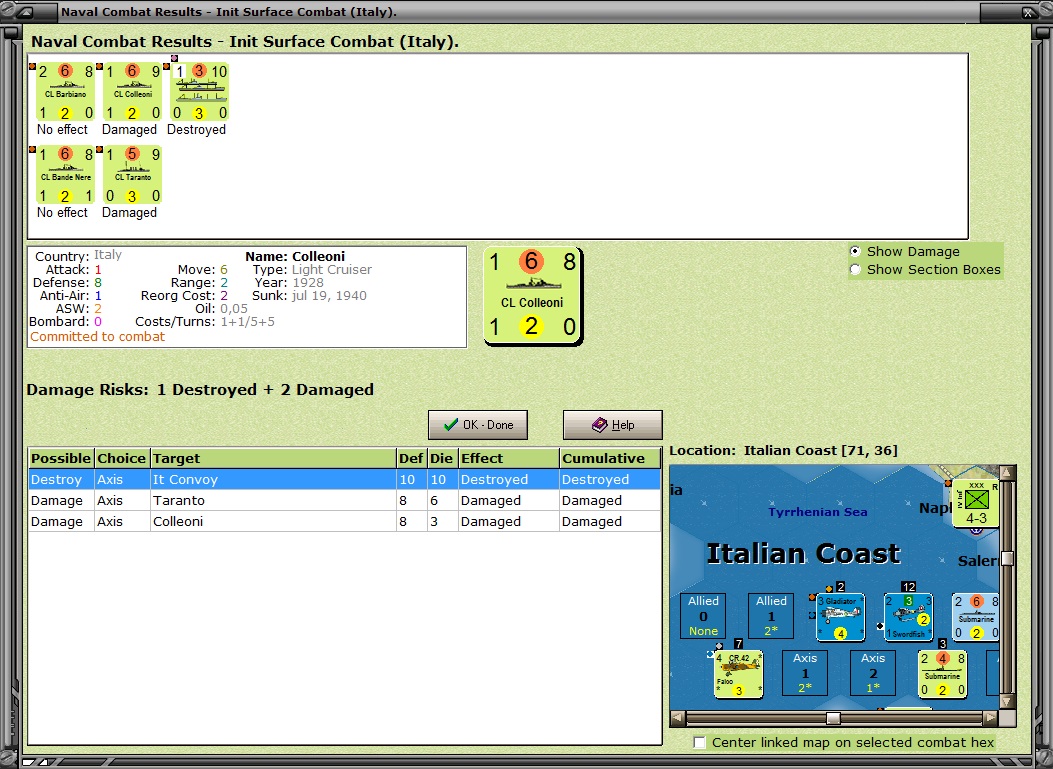Click the large CL Colleoni unit counter

click(533, 296)
